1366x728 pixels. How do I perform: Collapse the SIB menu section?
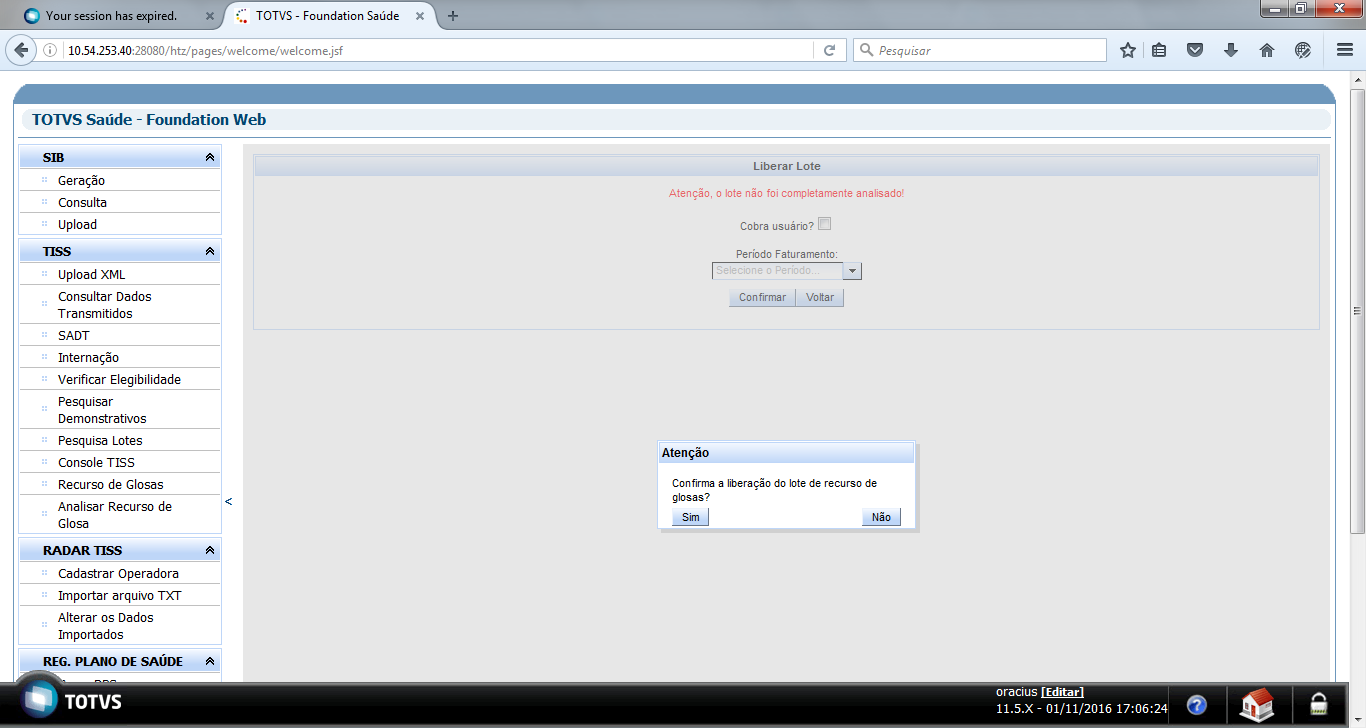pos(210,158)
